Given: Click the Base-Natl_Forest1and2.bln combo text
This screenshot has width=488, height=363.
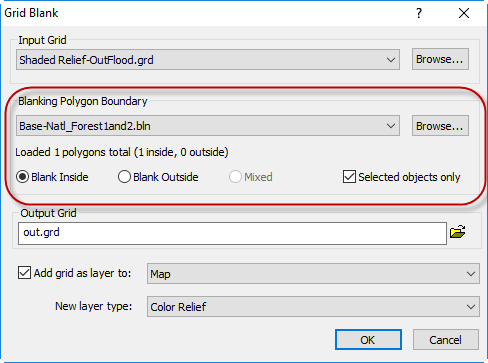Looking at the screenshot, I should click(x=85, y=126).
